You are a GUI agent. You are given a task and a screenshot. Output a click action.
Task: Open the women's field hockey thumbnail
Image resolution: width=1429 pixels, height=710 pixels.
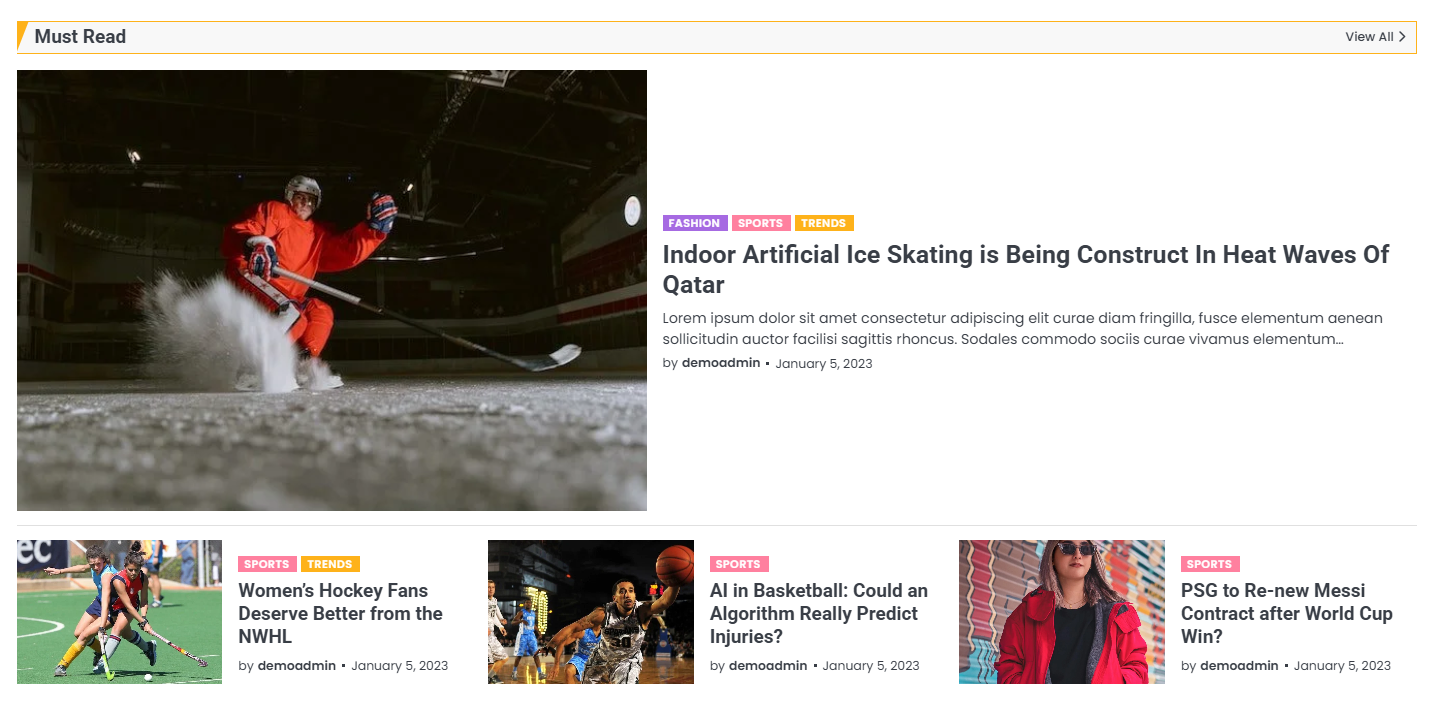click(119, 612)
